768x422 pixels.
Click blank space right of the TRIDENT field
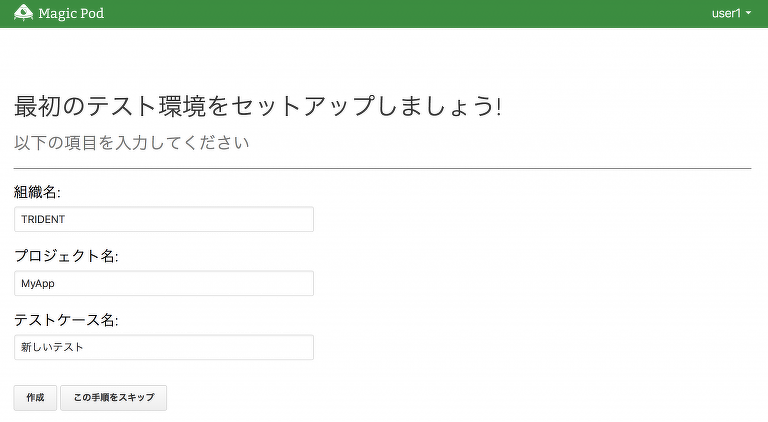(x=530, y=219)
